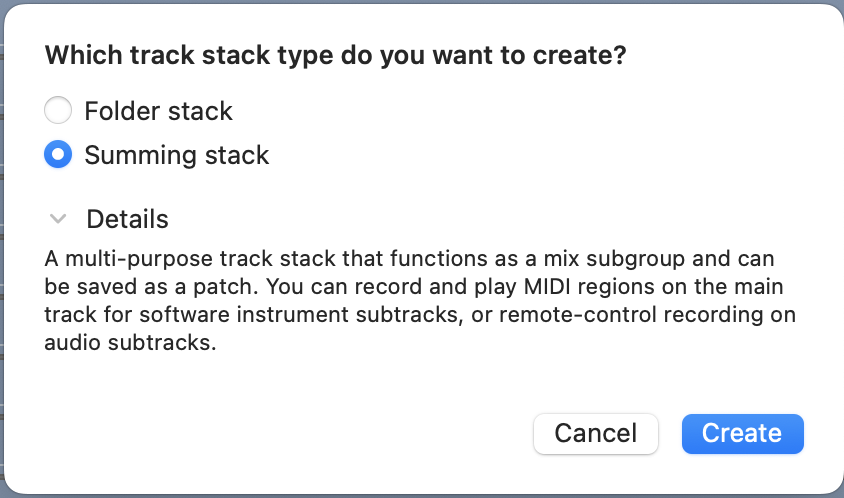The width and height of the screenshot is (844, 498).
Task: Click the filled blue dot beside Summing stack
Action: click(59, 155)
